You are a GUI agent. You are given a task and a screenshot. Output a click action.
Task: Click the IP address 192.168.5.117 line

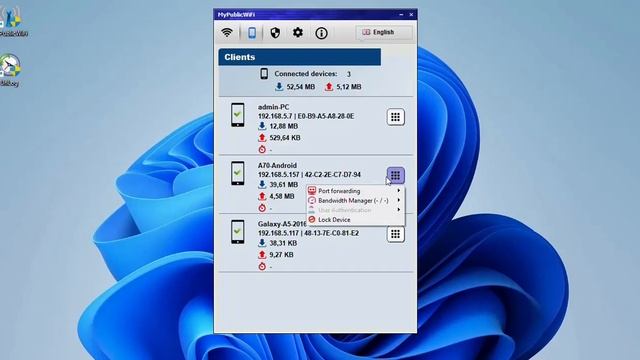coord(308,233)
